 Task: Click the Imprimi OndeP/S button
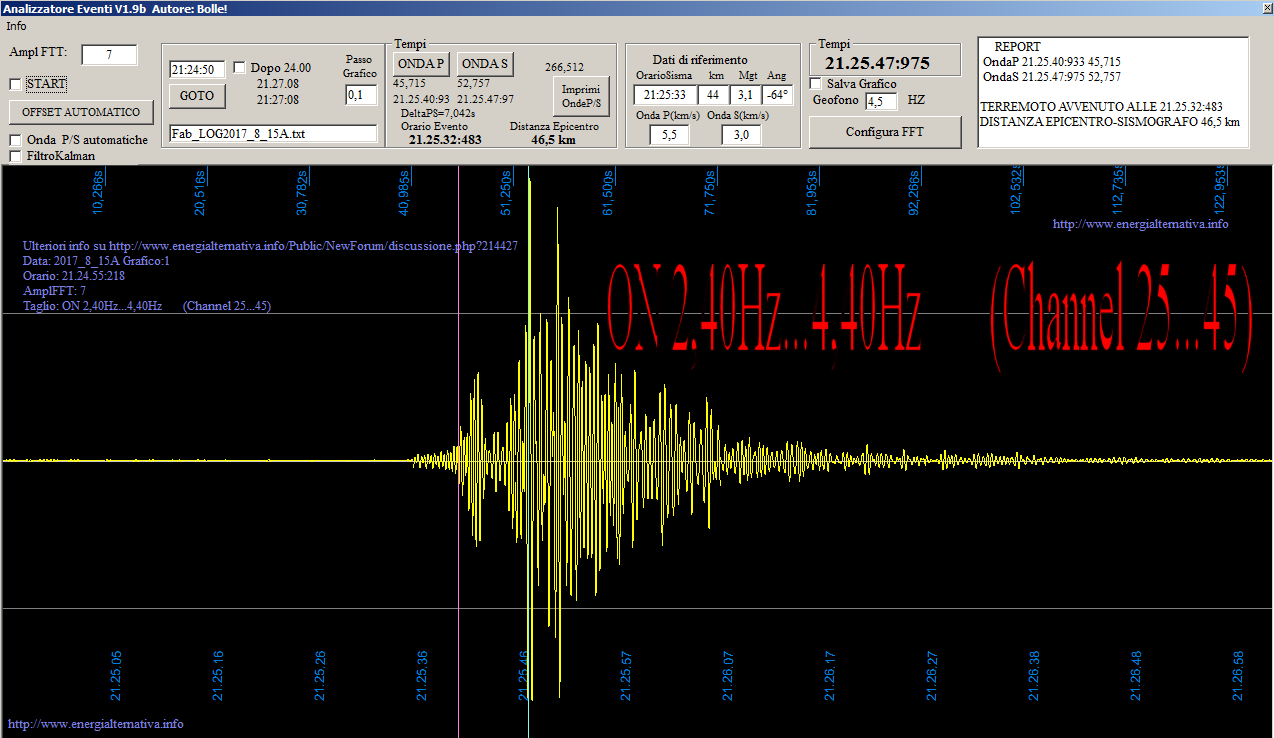click(581, 97)
